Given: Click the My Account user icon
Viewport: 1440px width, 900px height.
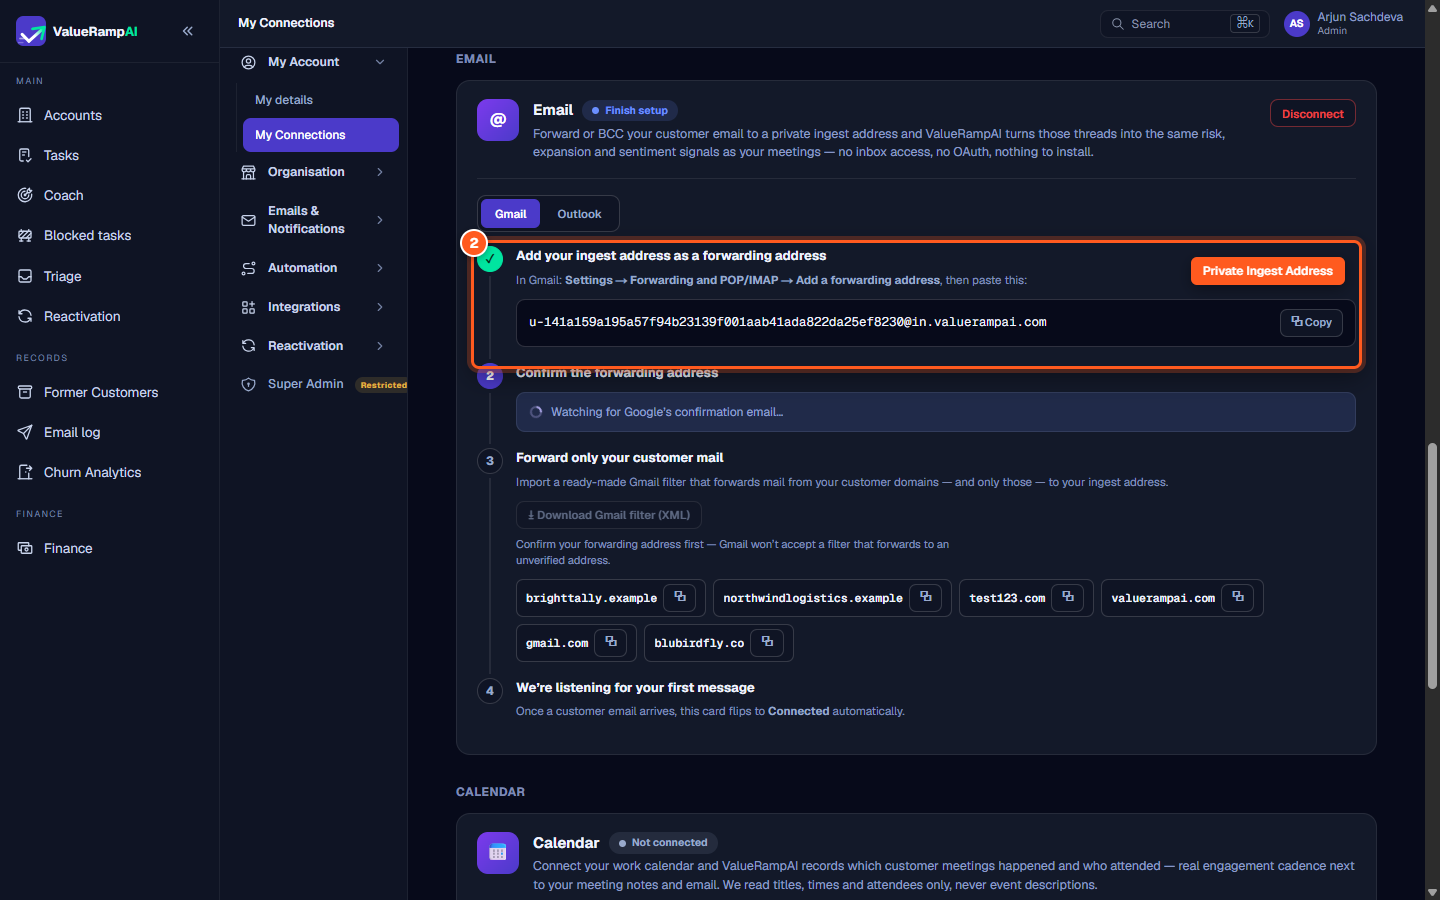Looking at the screenshot, I should [x=249, y=62].
